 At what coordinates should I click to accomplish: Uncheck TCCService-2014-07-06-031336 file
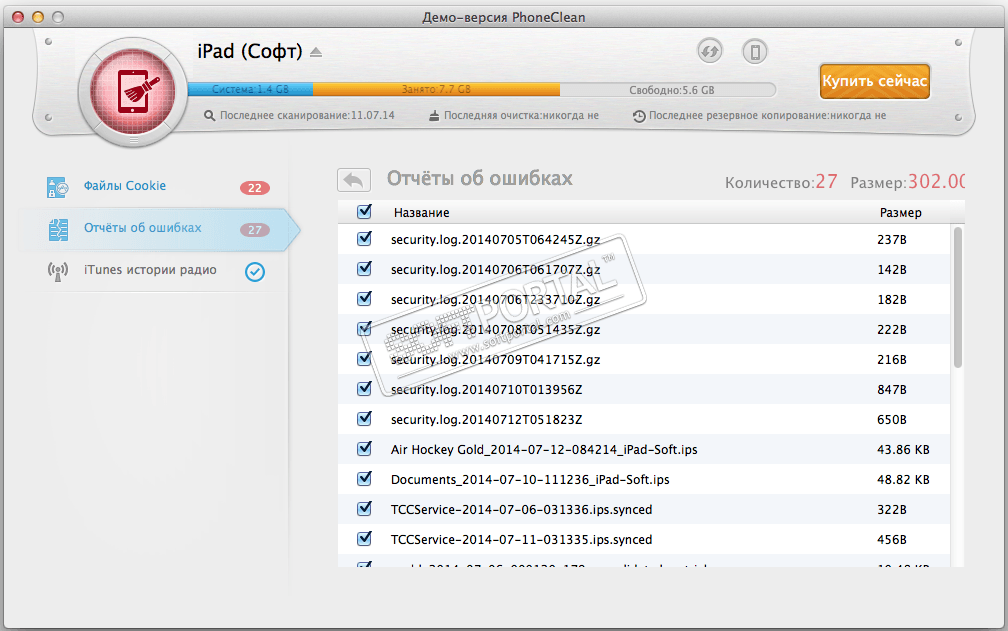(364, 508)
